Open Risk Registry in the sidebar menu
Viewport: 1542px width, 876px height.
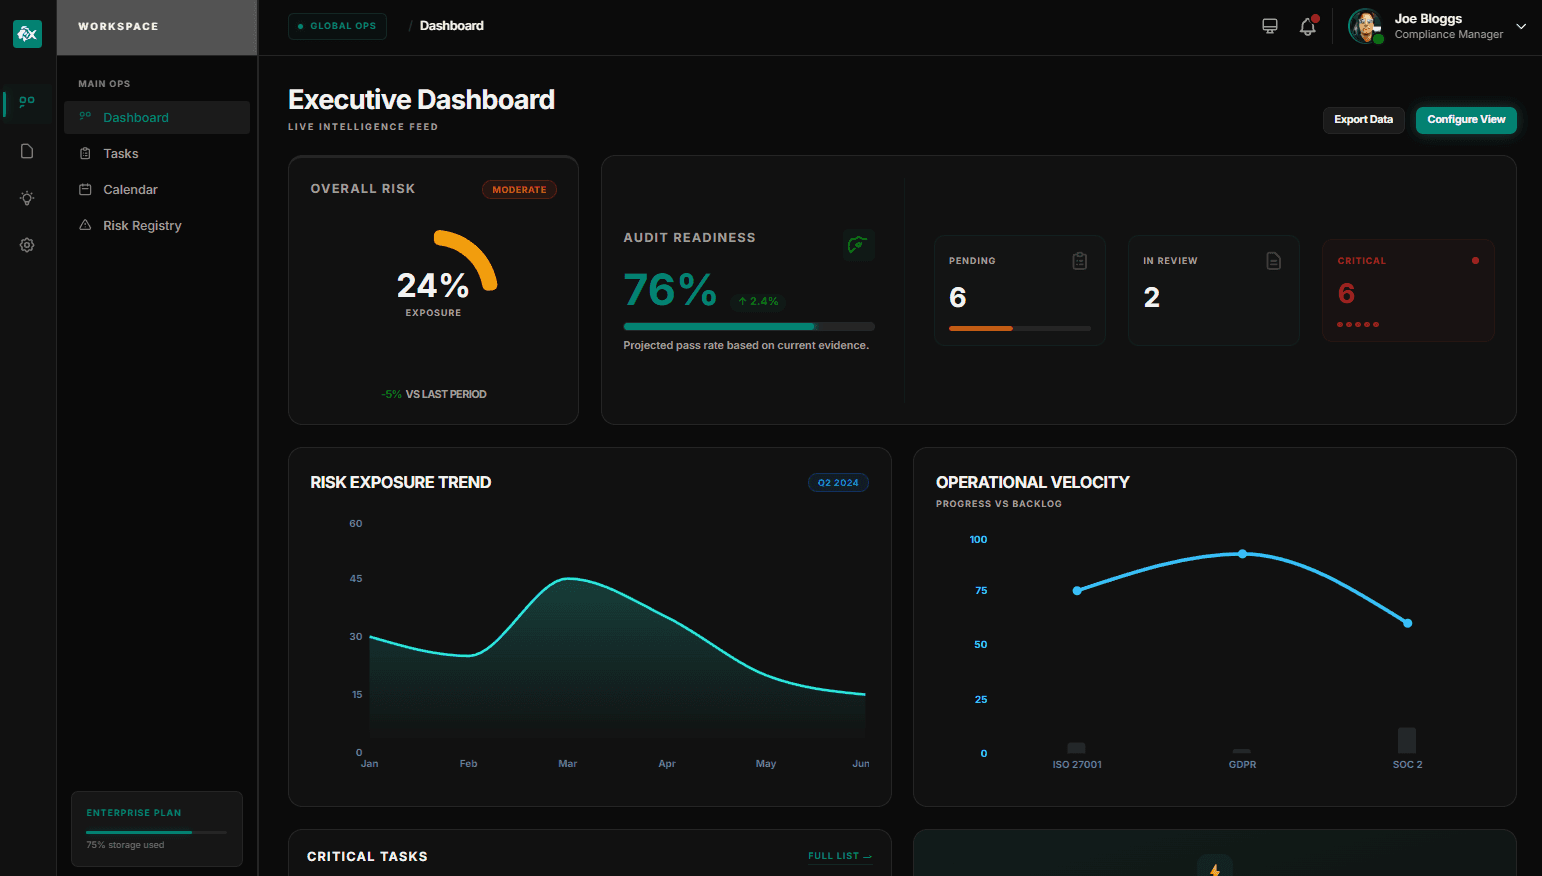(x=157, y=225)
